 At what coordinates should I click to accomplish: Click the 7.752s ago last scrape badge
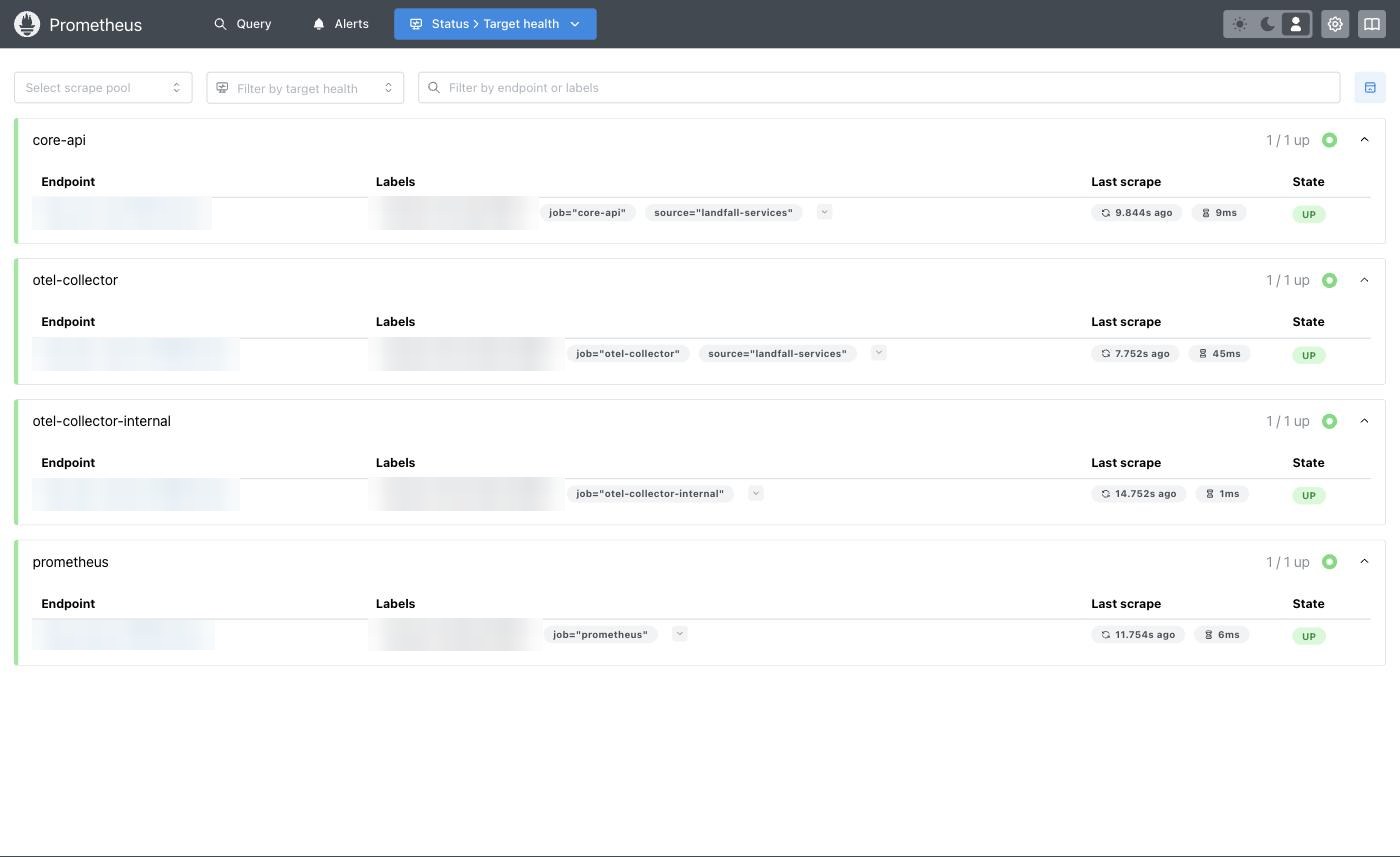[1135, 354]
